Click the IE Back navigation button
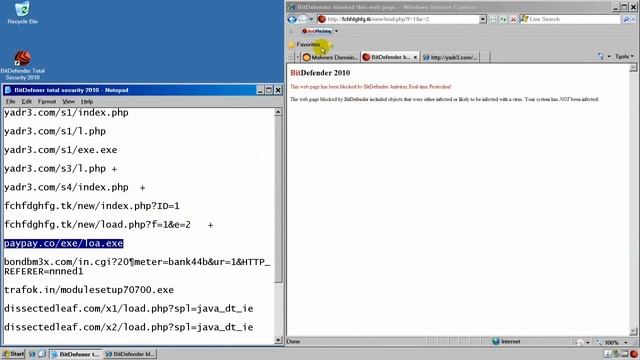The height and width of the screenshot is (360, 640). click(292, 19)
